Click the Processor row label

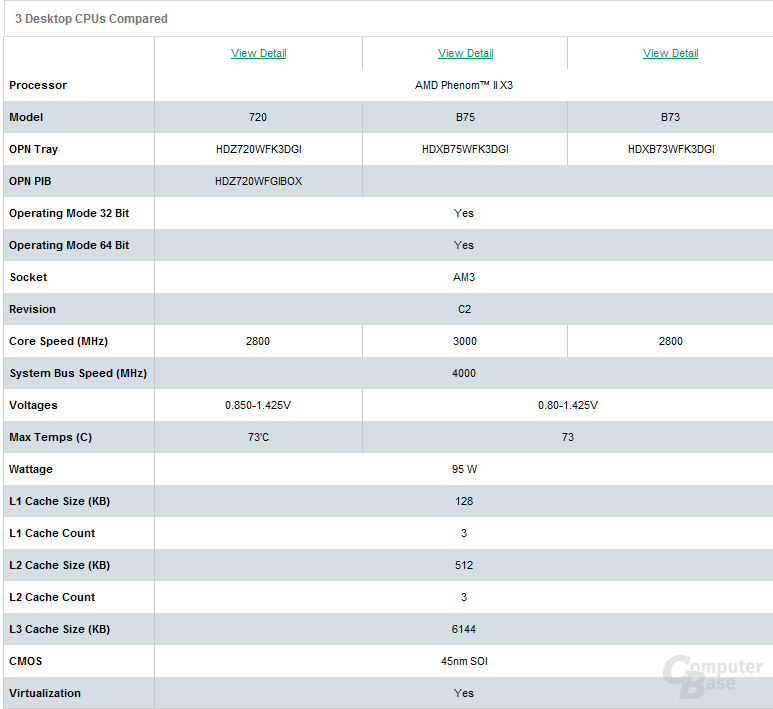point(38,85)
